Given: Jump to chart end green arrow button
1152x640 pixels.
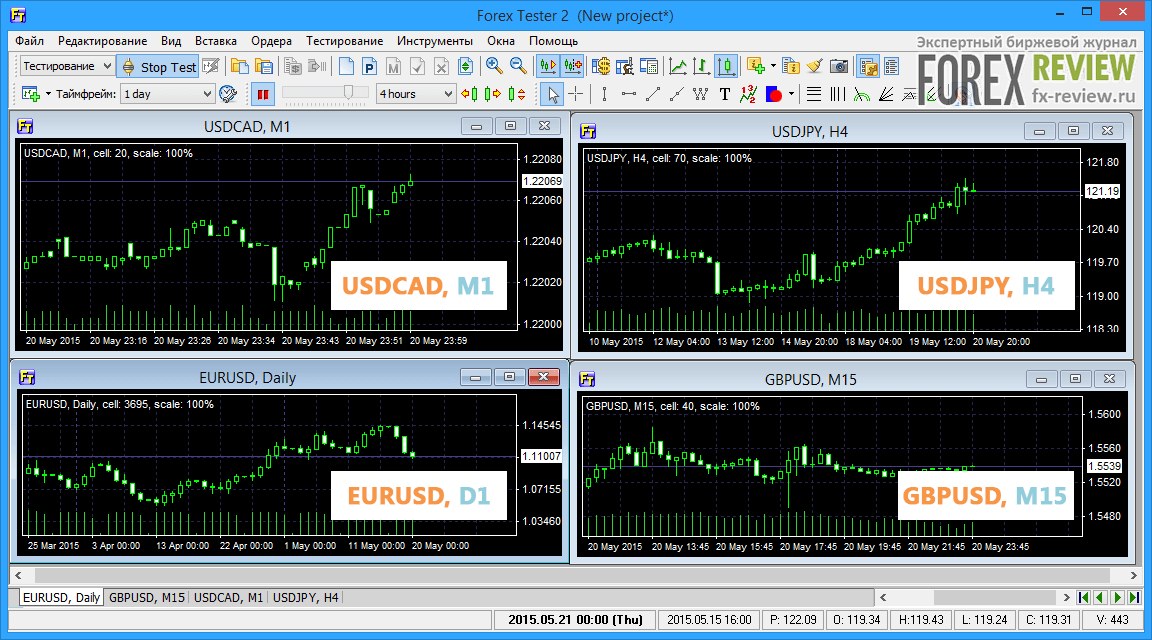Looking at the screenshot, I should pos(1134,597).
